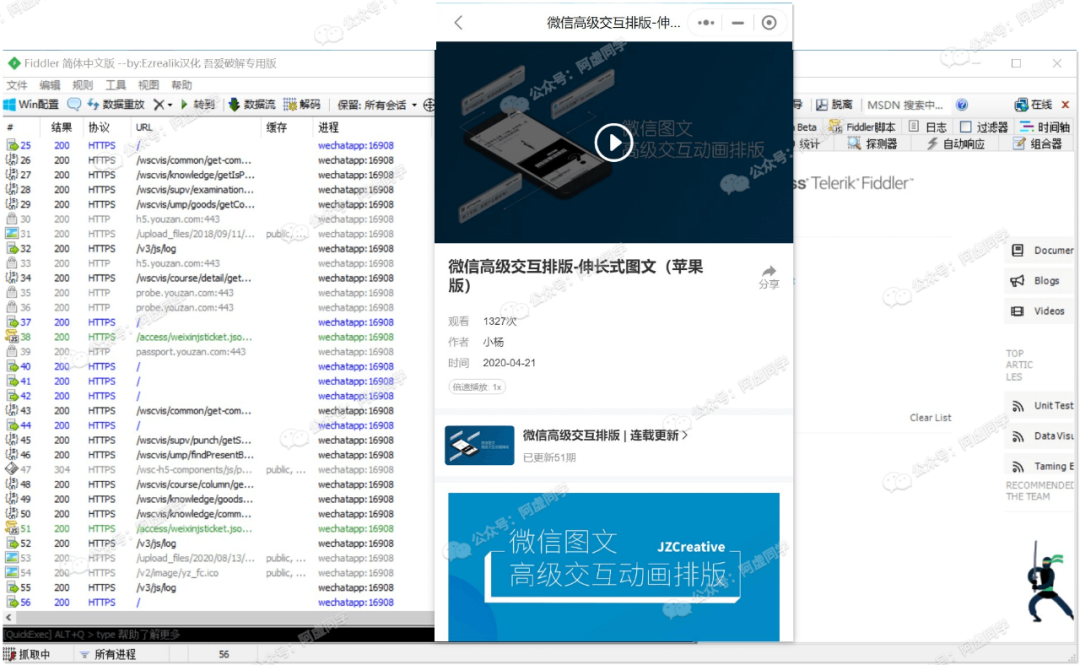Click the crosshair process target icon
The image size is (1080, 665).
[429, 105]
